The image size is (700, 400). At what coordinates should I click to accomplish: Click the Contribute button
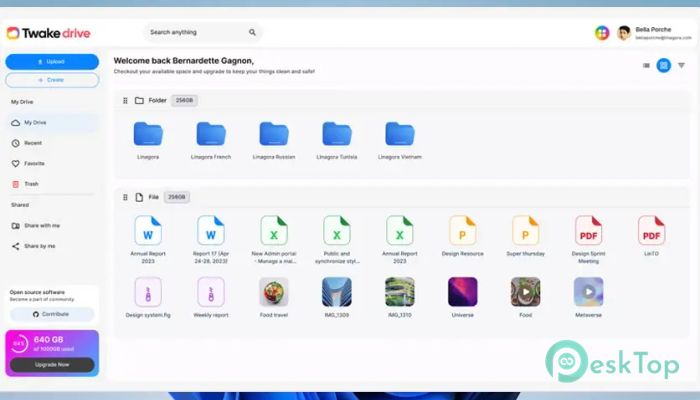[52, 314]
